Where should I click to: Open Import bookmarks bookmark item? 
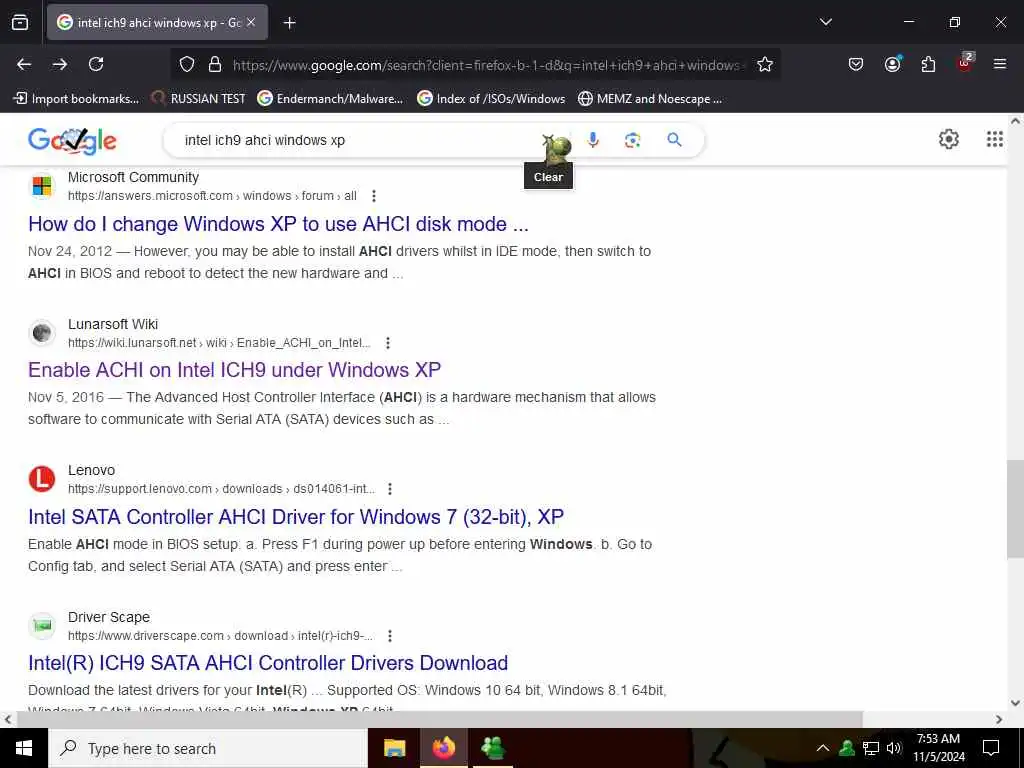coord(76,99)
